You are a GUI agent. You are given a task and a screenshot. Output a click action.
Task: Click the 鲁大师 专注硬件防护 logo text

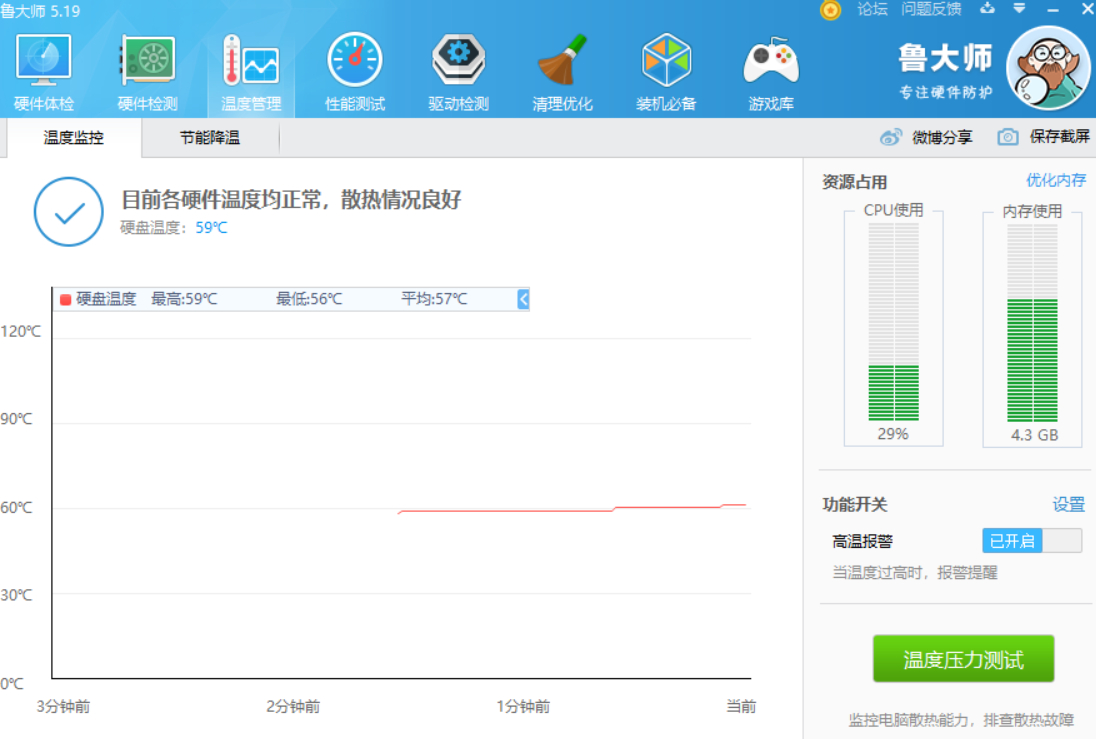pyautogui.click(x=945, y=71)
